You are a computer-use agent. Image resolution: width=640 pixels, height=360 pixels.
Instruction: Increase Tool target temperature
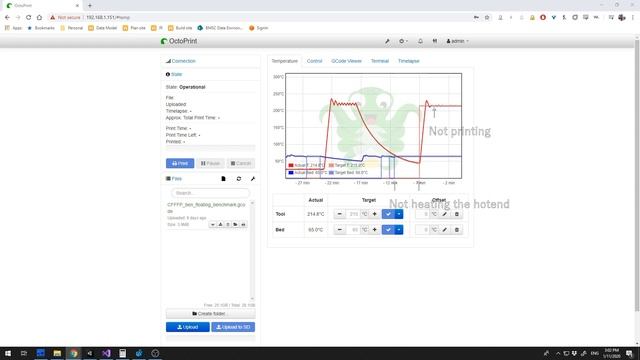click(374, 214)
